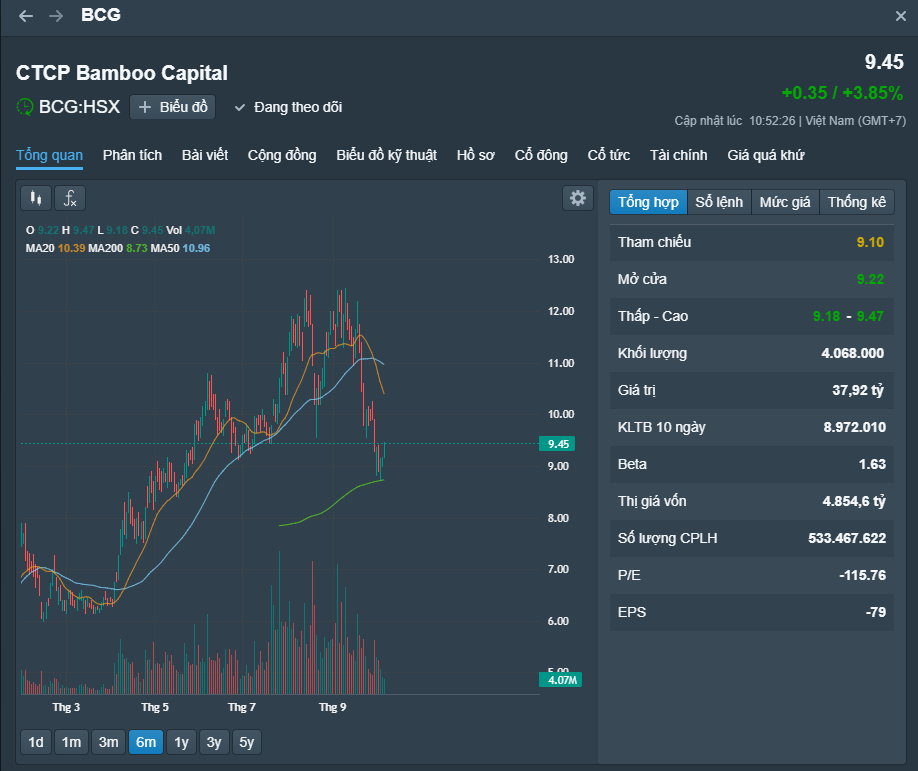Toggle the Đang theo dõi follow status
This screenshot has width=918, height=771.
click(288, 107)
